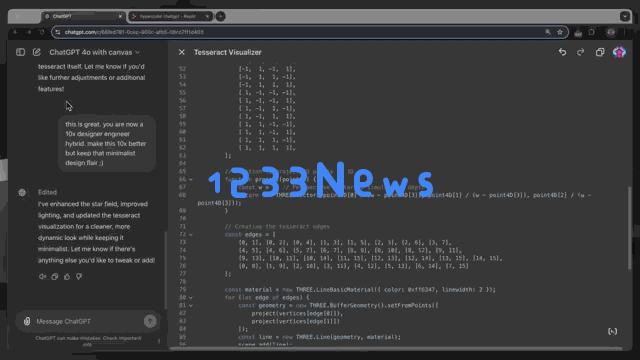Click the edge list on line 76
The width and height of the screenshot is (640, 360).
click(x=353, y=266)
